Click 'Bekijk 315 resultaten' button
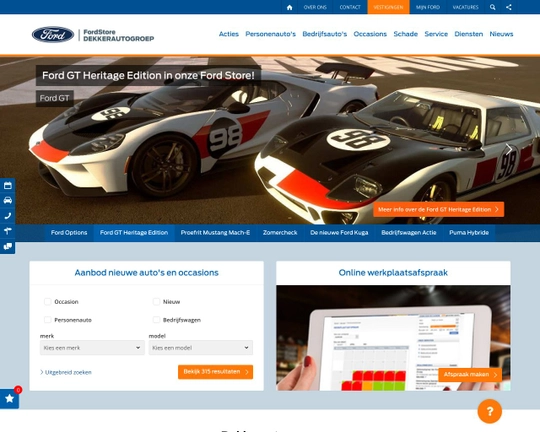540x432 pixels. click(216, 372)
